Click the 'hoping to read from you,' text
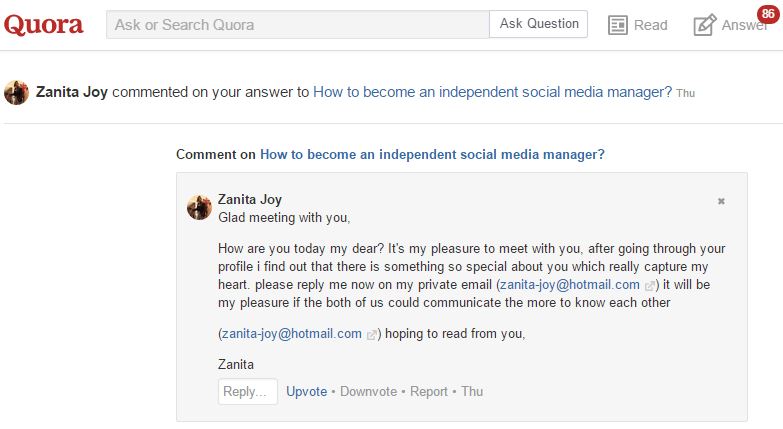 (455, 334)
